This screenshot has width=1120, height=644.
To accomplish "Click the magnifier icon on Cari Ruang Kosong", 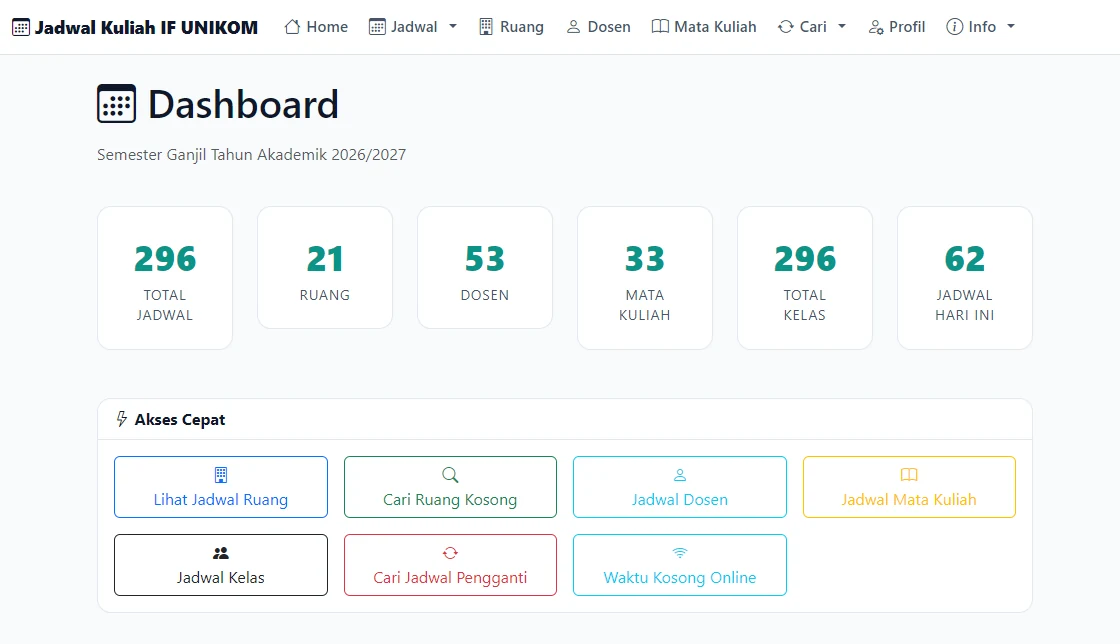I will 450,475.
